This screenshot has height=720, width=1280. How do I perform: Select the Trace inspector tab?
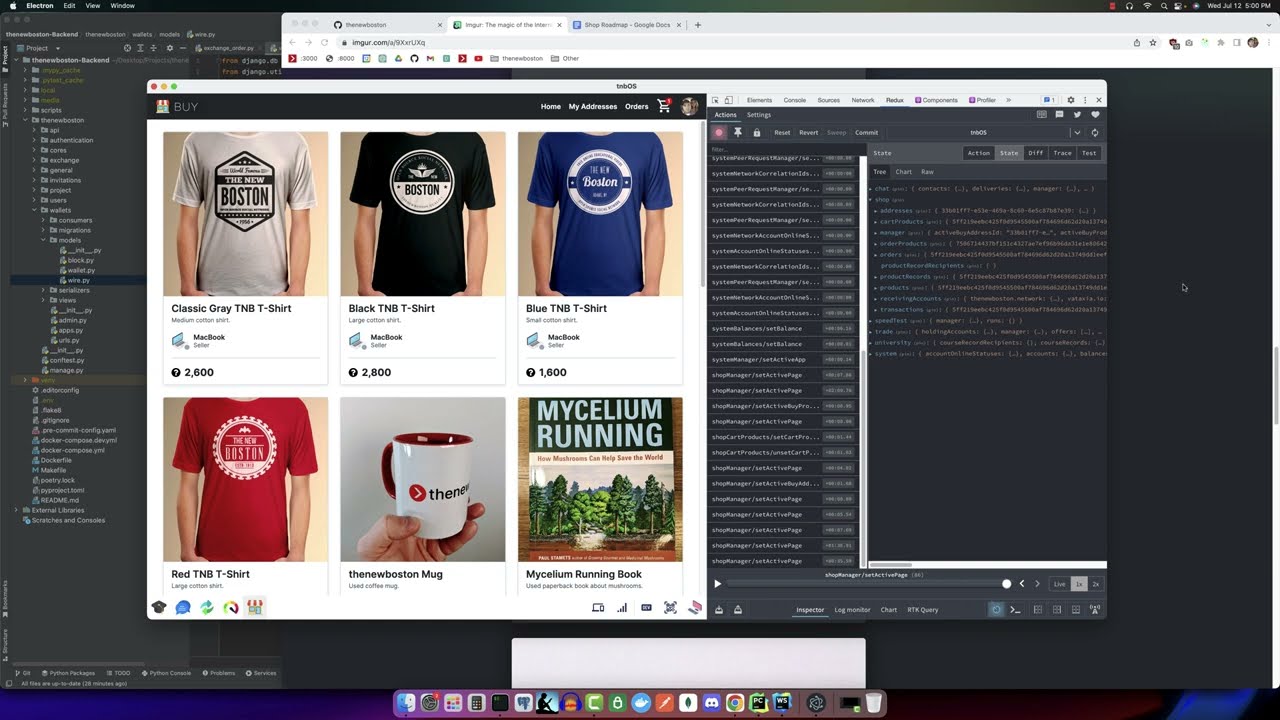tap(1062, 153)
